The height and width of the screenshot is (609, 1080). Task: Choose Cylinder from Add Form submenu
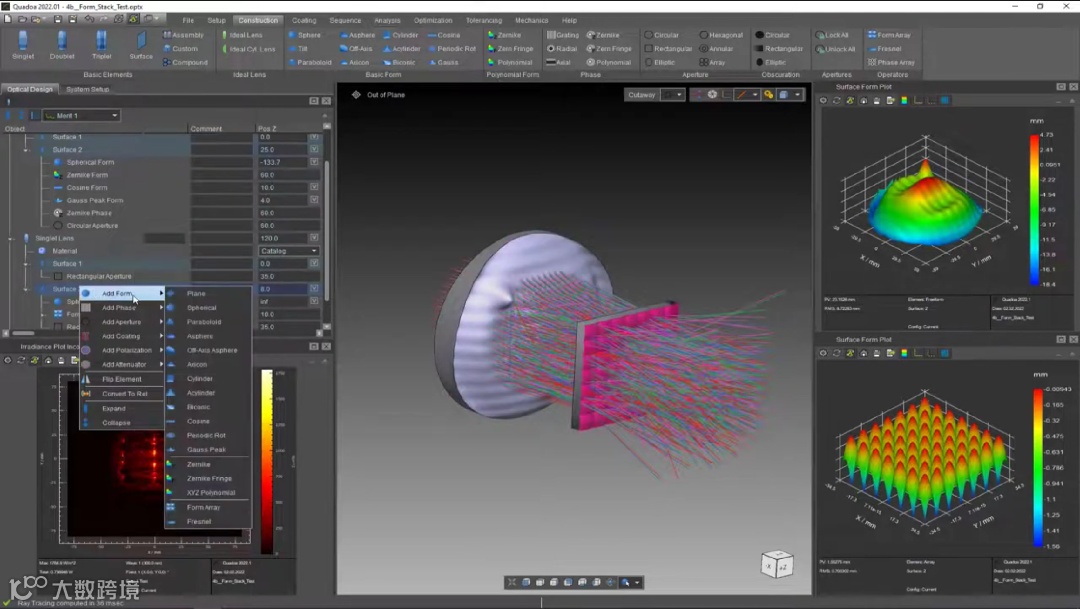(x=200, y=379)
